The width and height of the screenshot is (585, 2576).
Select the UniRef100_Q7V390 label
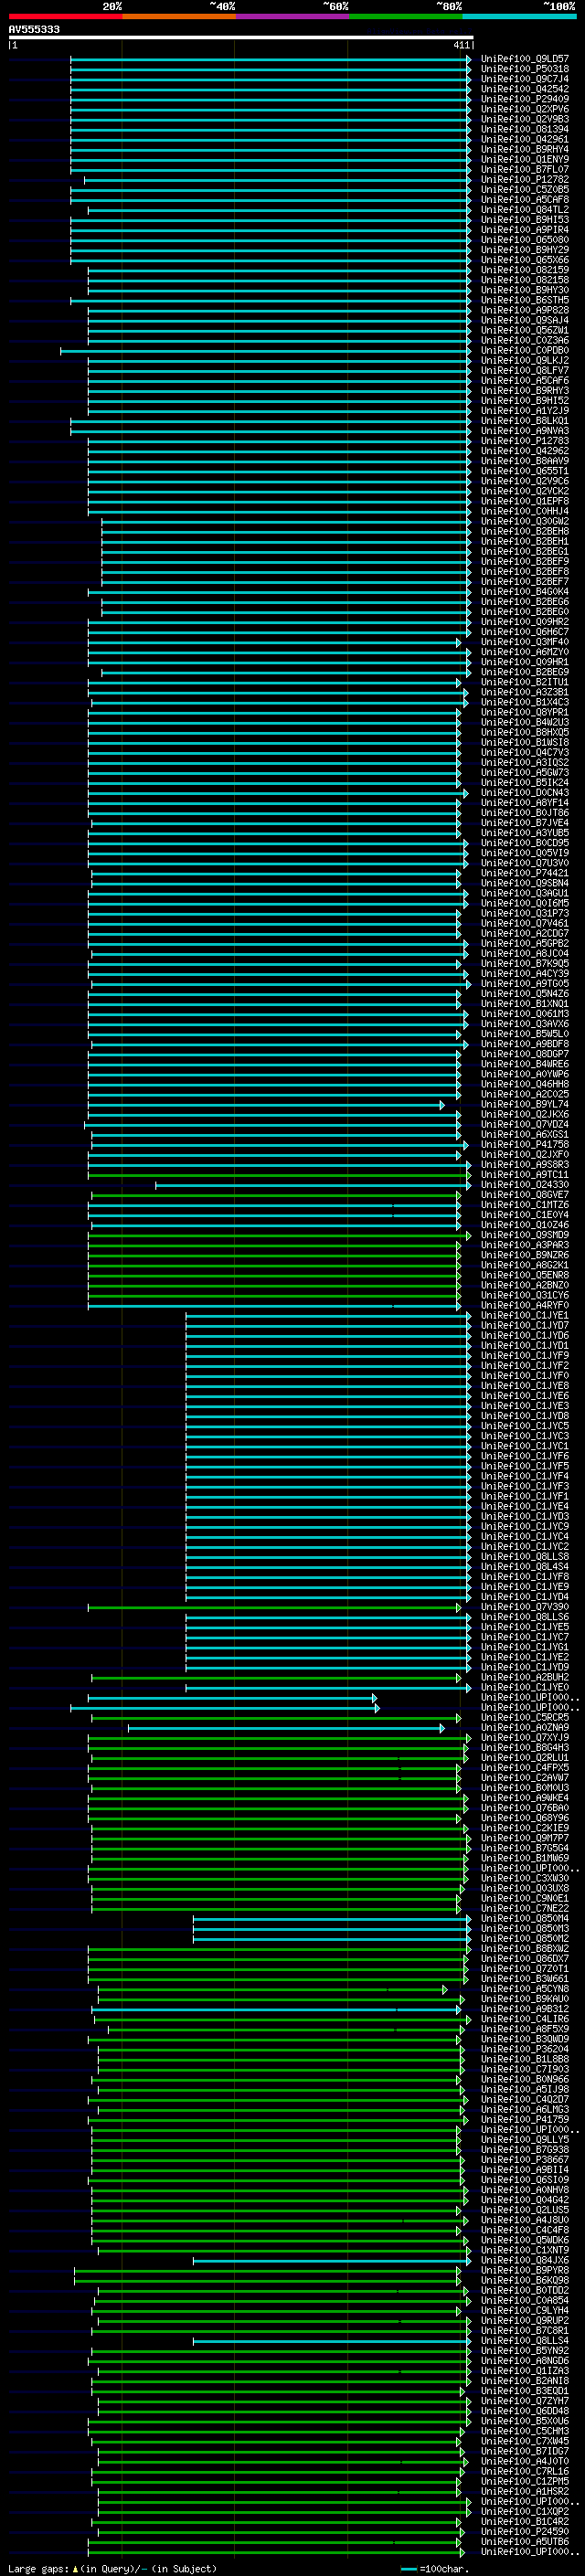coord(525,1608)
